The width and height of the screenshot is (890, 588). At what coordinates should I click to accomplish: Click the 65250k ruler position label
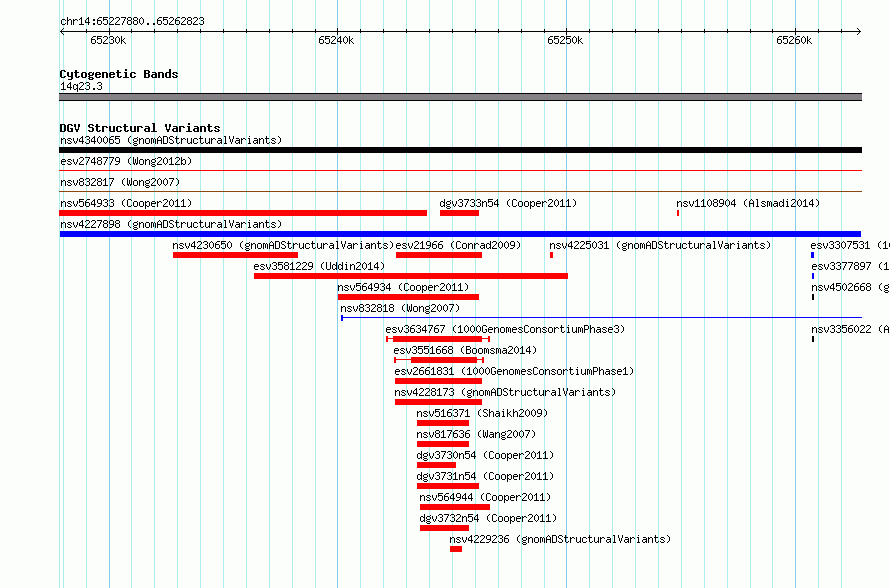pyautogui.click(x=565, y=40)
